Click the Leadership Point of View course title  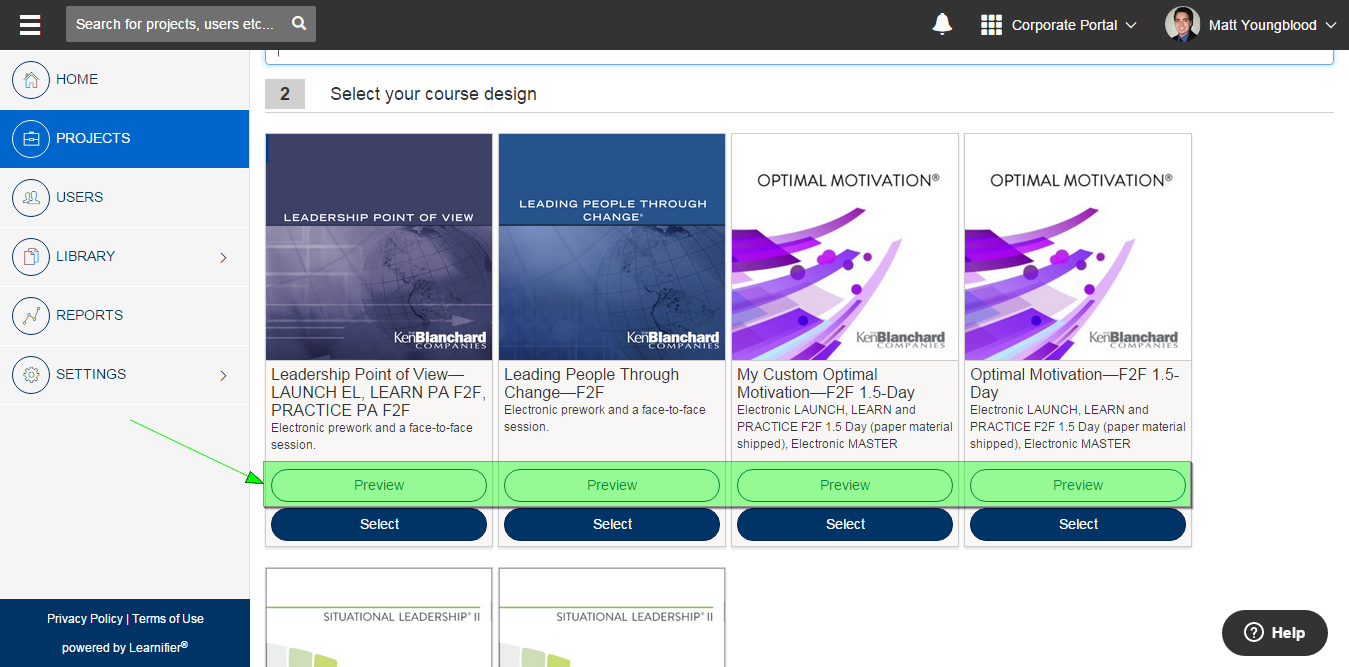pyautogui.click(x=379, y=392)
